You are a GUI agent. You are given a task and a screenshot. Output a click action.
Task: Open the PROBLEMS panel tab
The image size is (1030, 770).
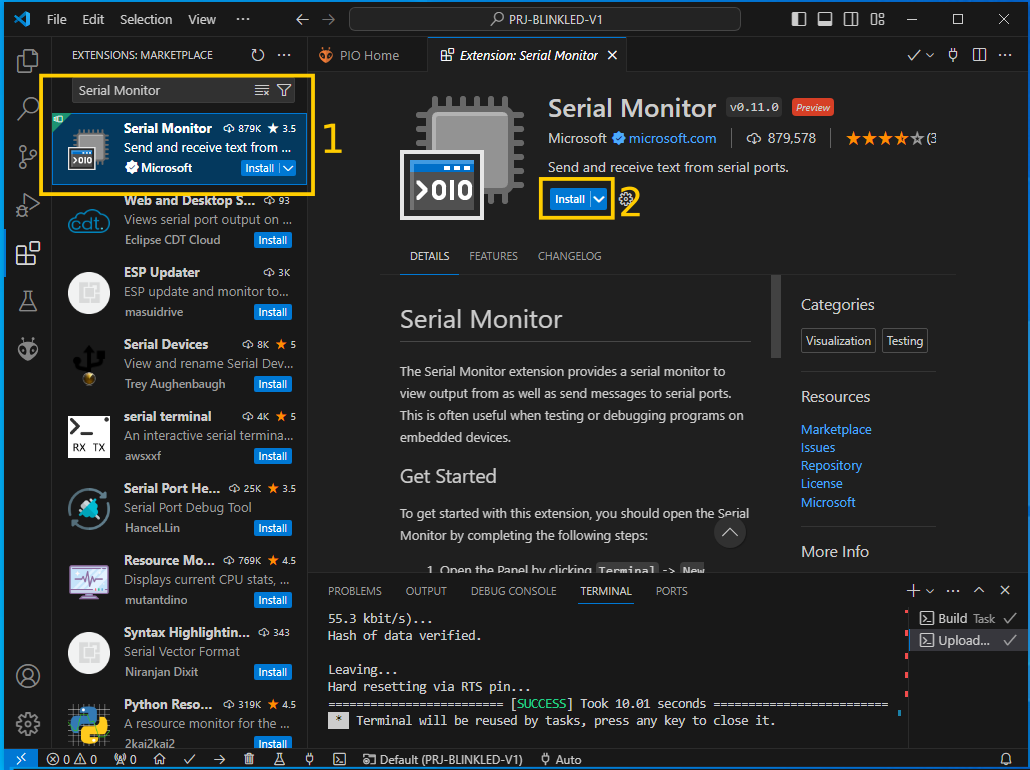355,591
